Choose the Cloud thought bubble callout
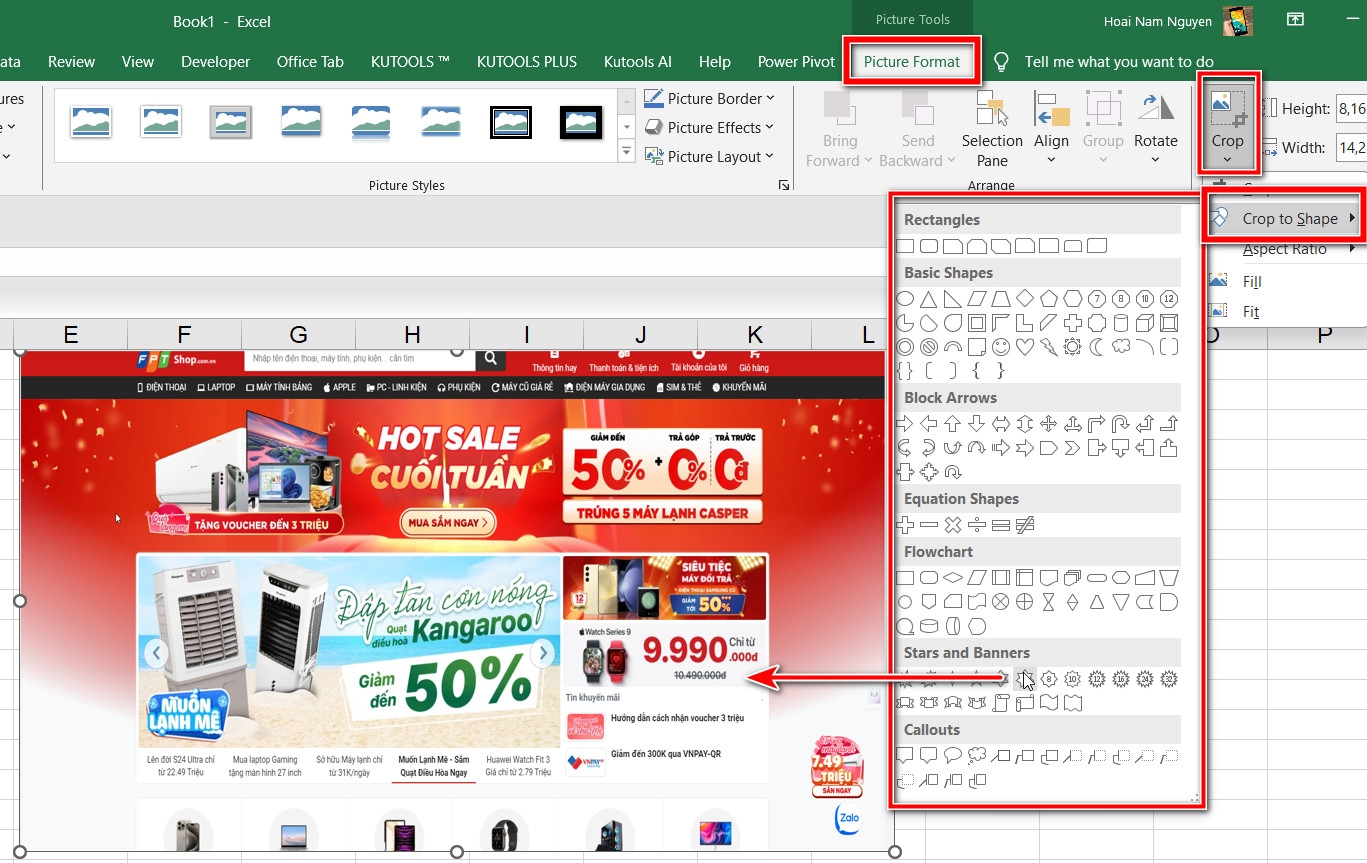The height and width of the screenshot is (863, 1367). click(977, 755)
